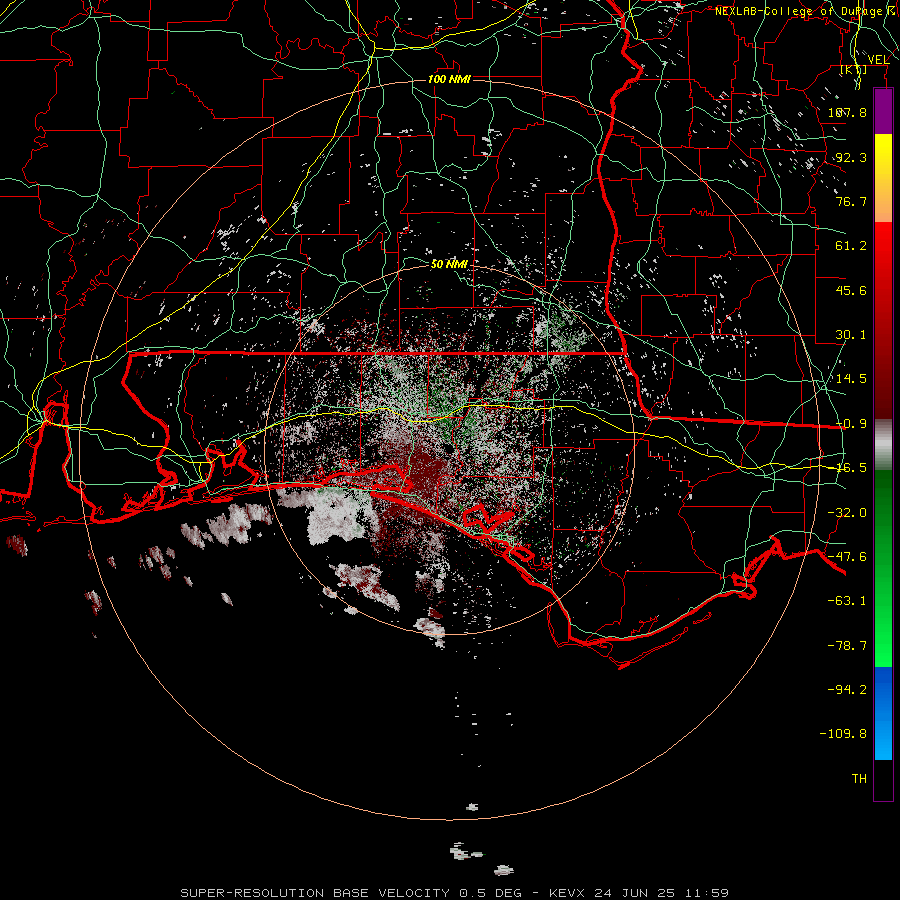Pick the purple segment of velocity scale

tap(883, 111)
